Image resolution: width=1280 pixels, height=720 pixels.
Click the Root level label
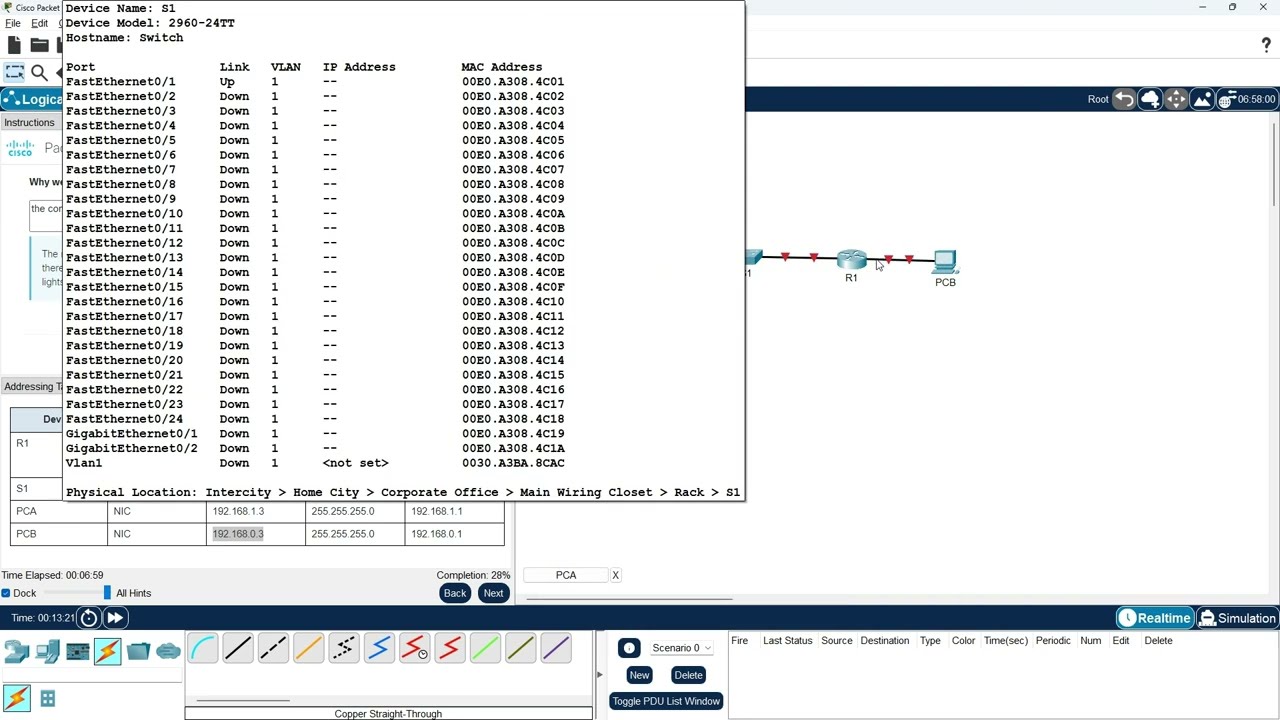[x=1098, y=99]
